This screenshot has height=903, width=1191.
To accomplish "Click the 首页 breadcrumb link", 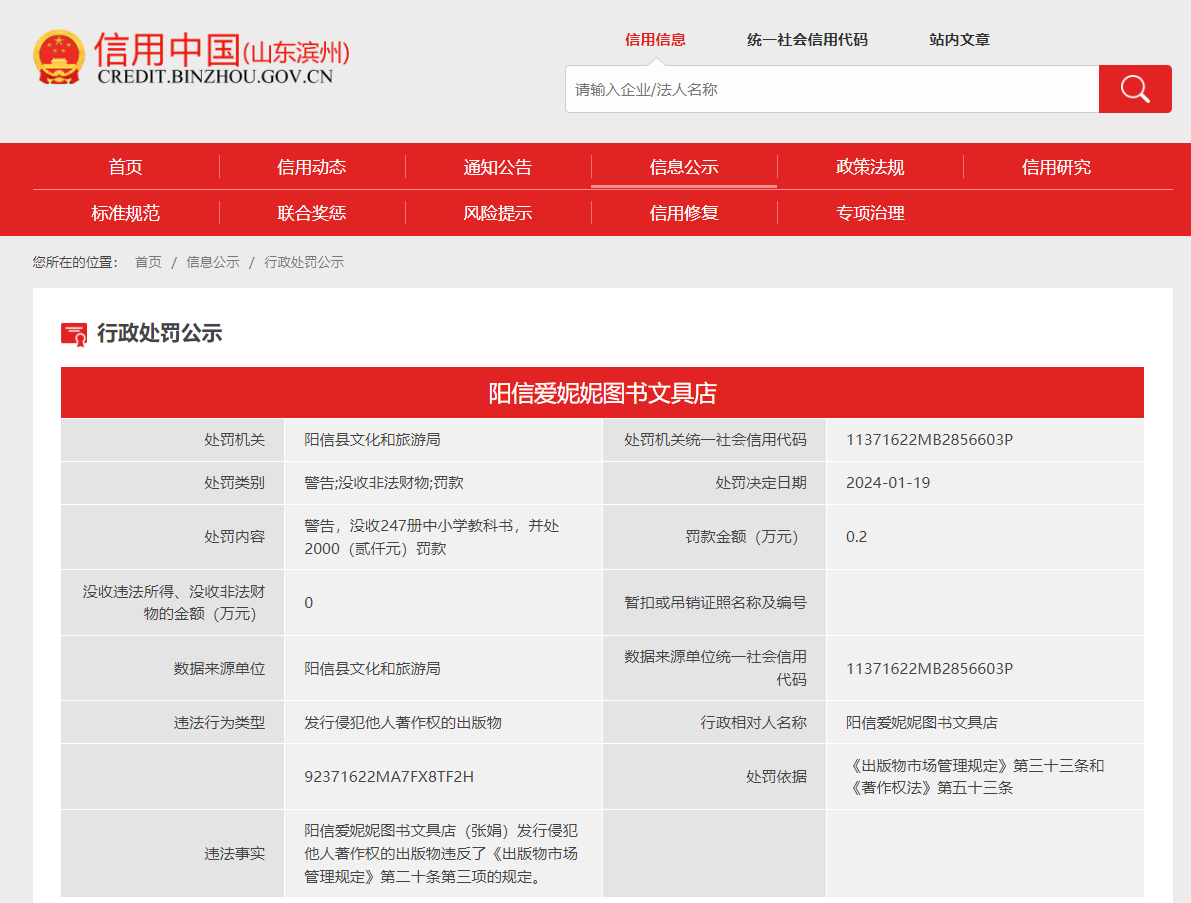I will pos(148,262).
